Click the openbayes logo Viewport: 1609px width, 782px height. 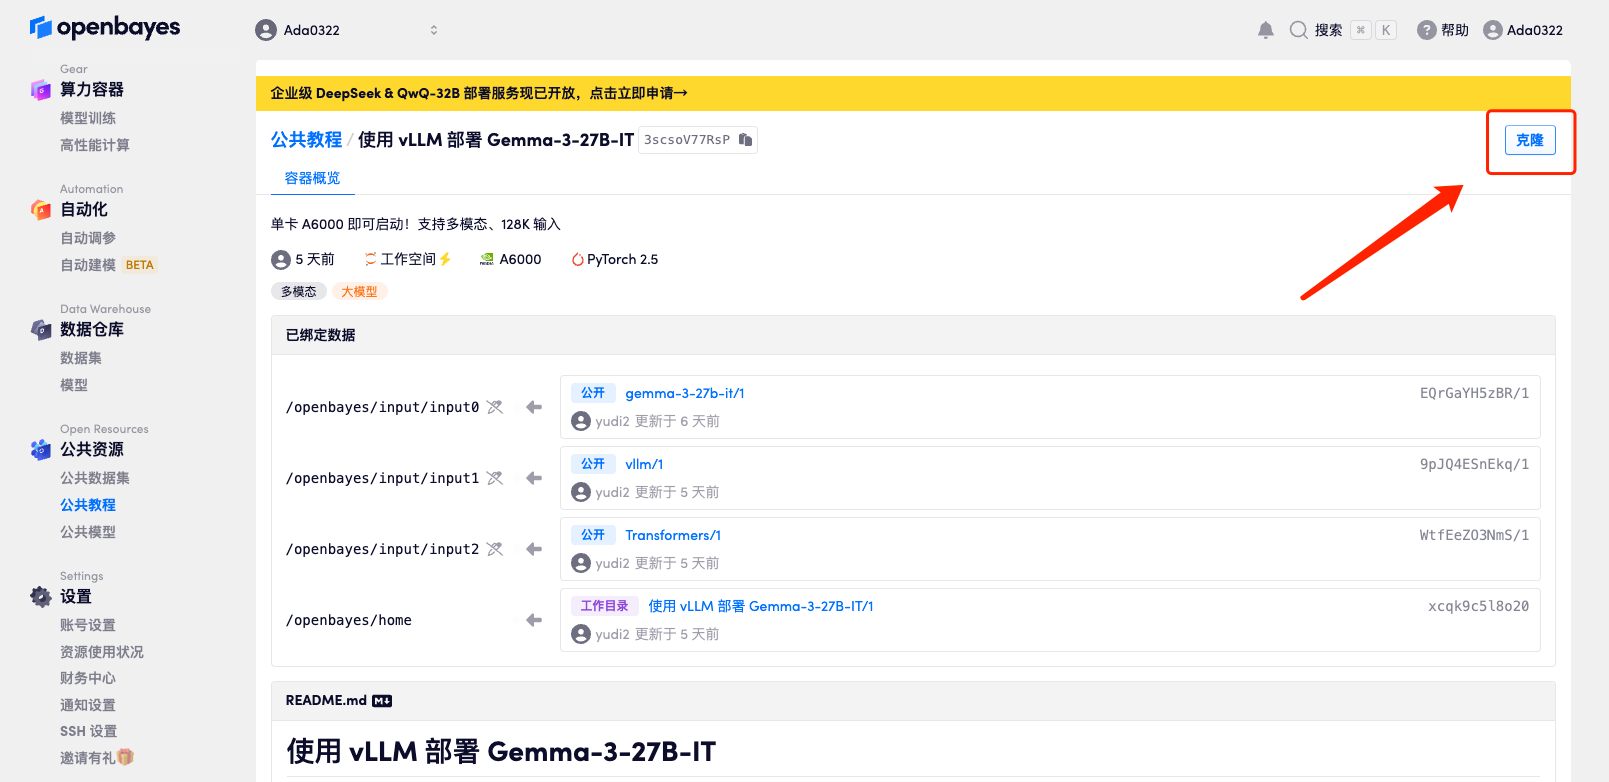coord(105,27)
